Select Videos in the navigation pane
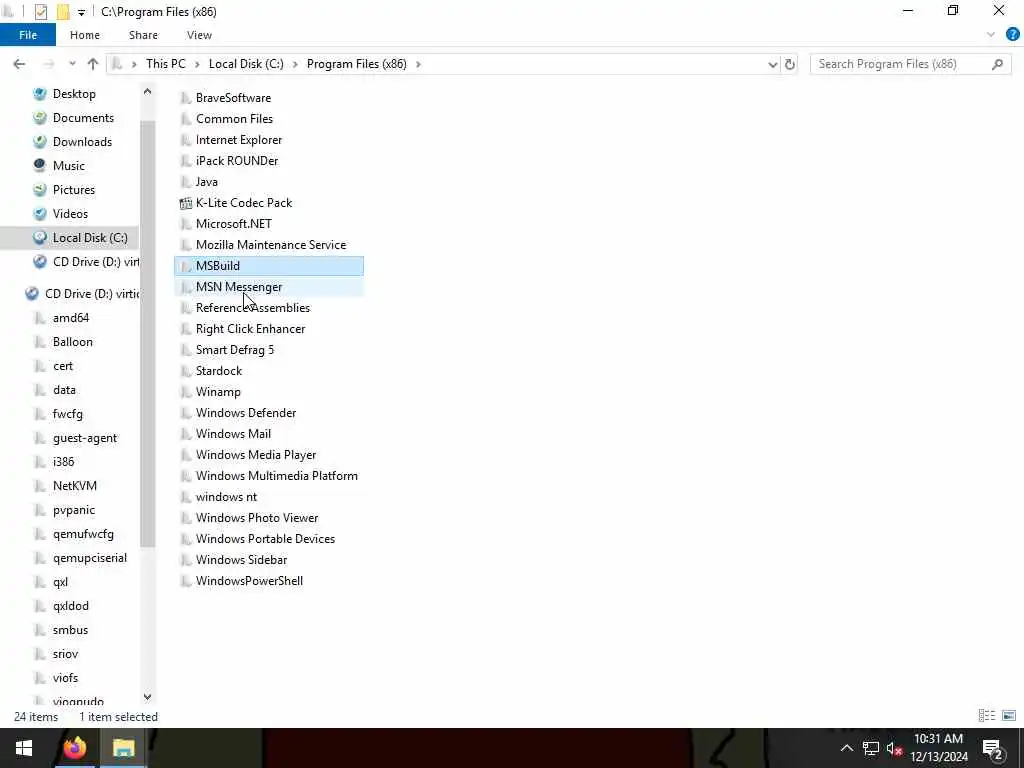This screenshot has height=768, width=1024. 70,214
